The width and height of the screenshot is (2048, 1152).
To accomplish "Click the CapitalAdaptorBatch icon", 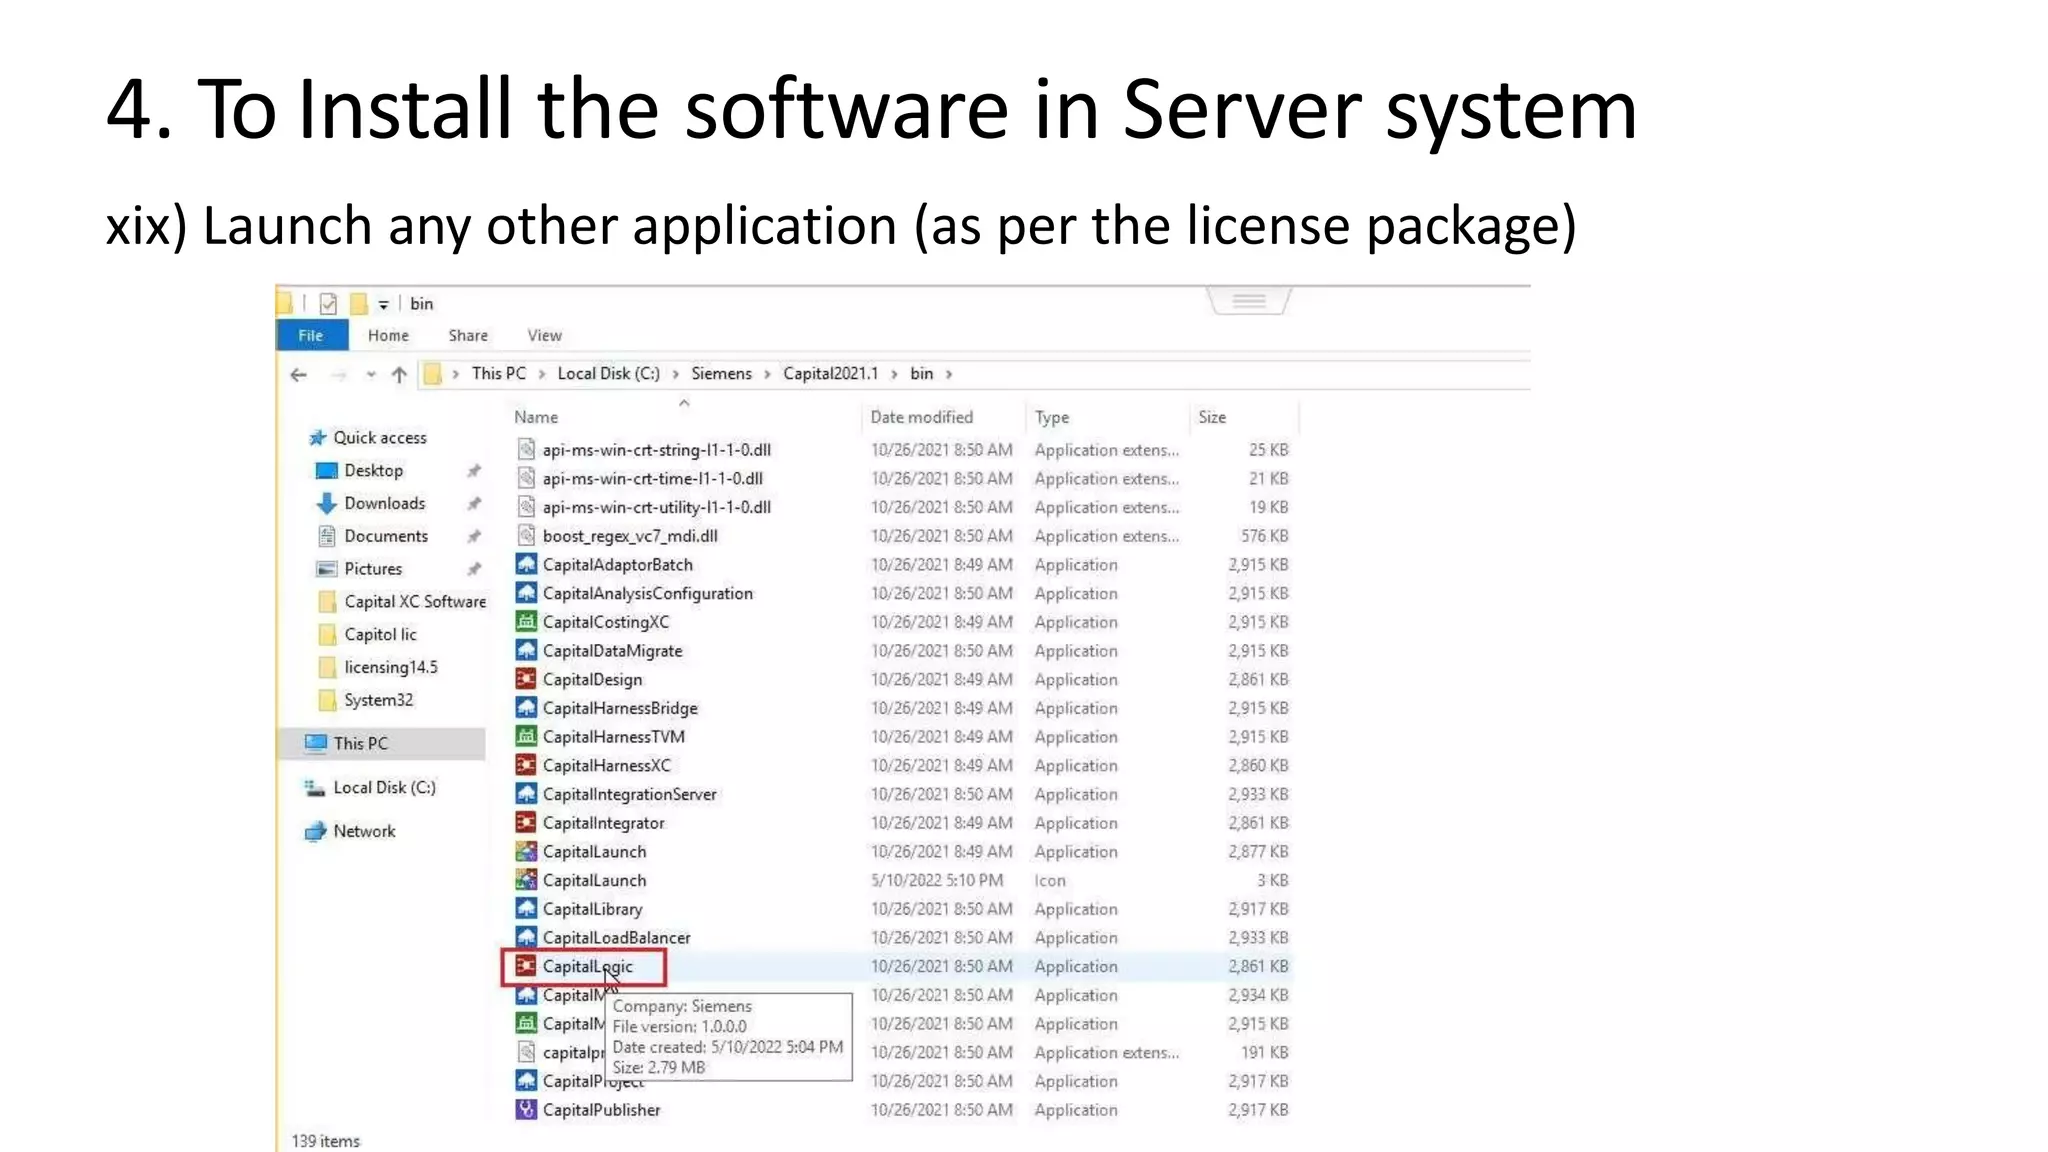I will pos(525,564).
